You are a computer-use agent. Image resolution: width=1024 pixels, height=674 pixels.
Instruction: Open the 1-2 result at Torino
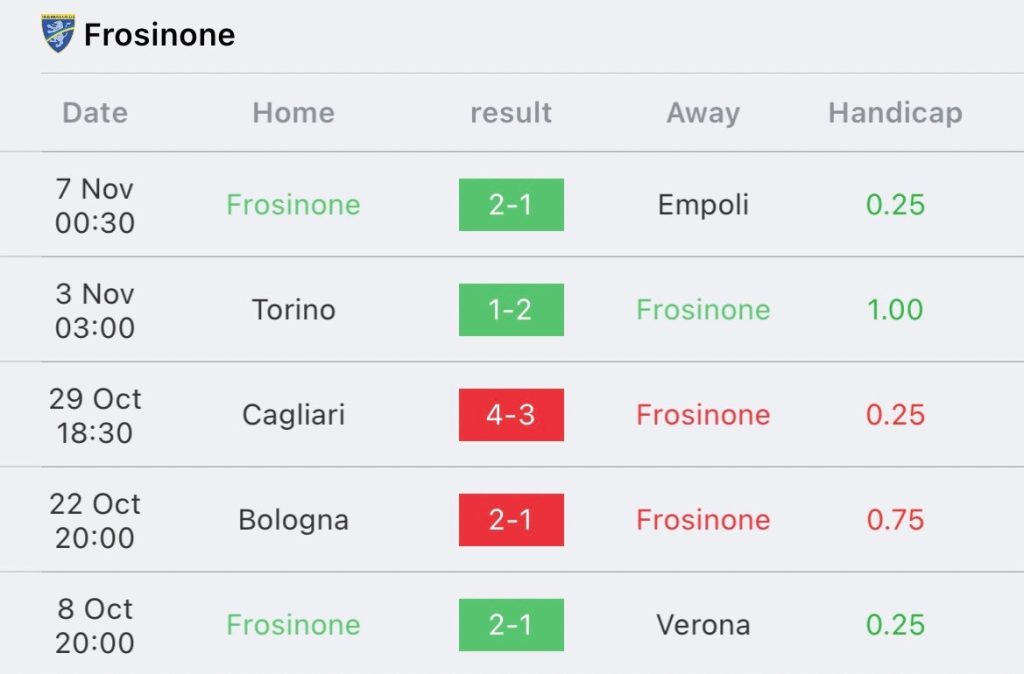(x=511, y=310)
